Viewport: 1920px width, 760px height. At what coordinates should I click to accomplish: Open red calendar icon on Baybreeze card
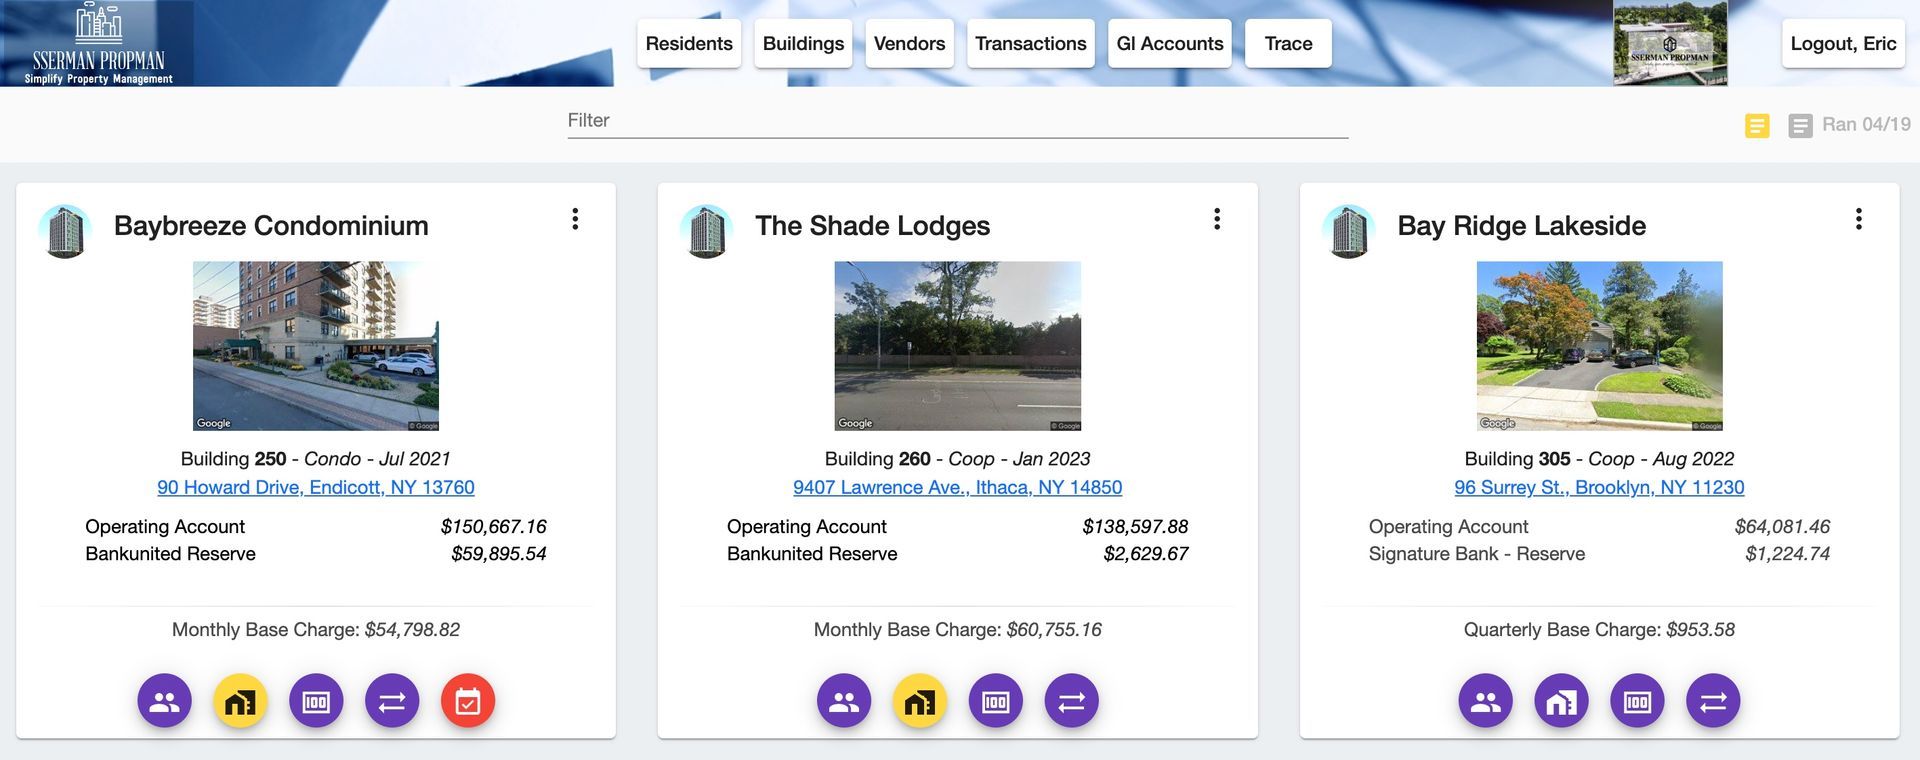[468, 701]
